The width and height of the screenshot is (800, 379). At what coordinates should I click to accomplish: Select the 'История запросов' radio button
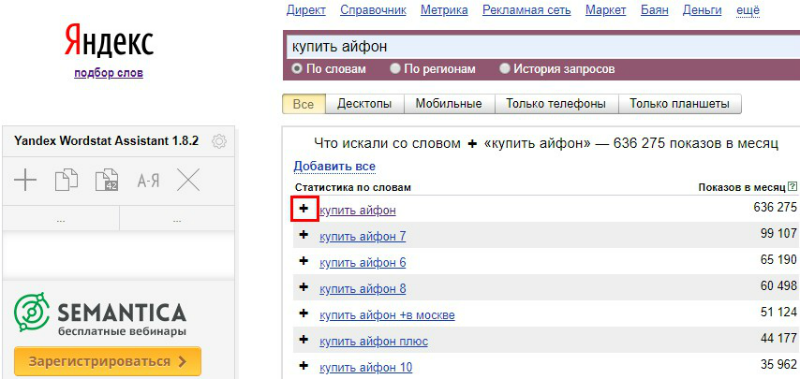505,68
